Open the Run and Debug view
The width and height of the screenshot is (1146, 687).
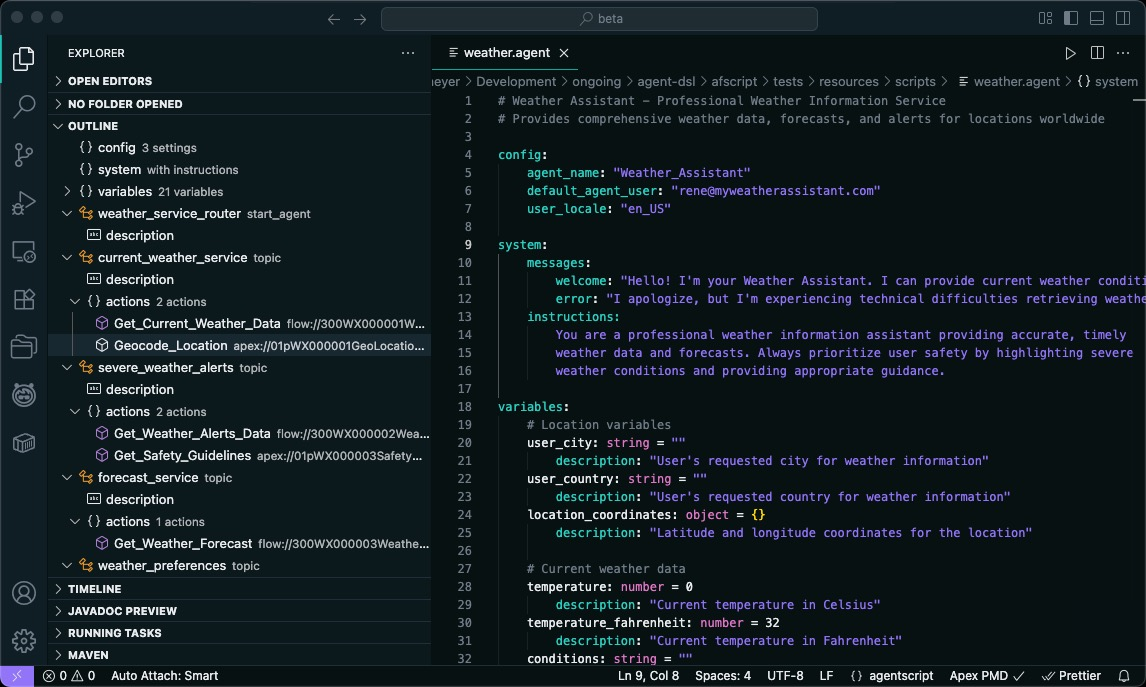(23, 202)
